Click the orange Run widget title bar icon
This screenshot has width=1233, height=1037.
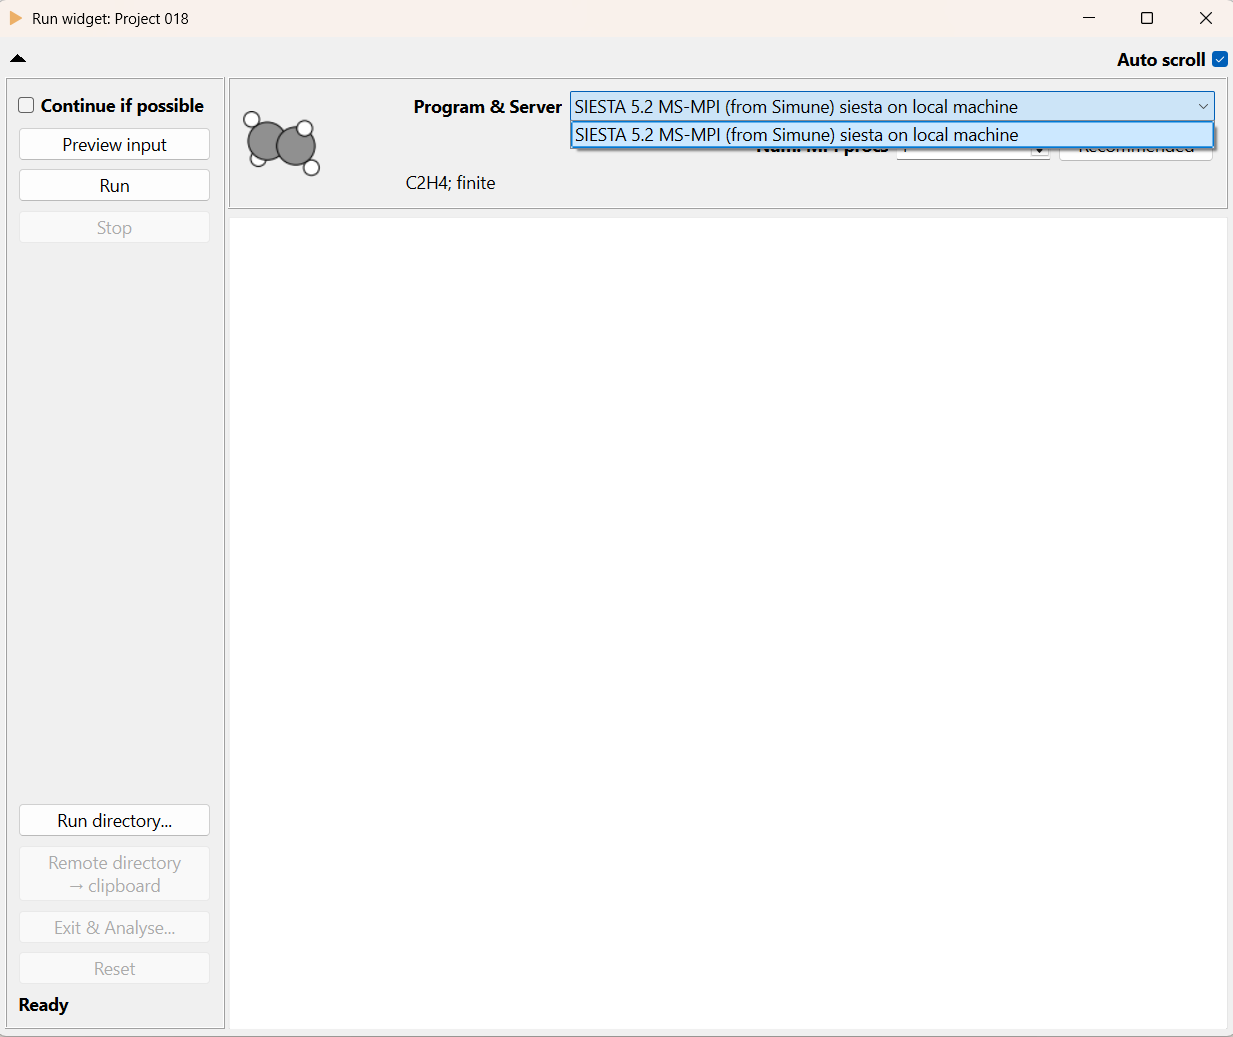pos(16,18)
